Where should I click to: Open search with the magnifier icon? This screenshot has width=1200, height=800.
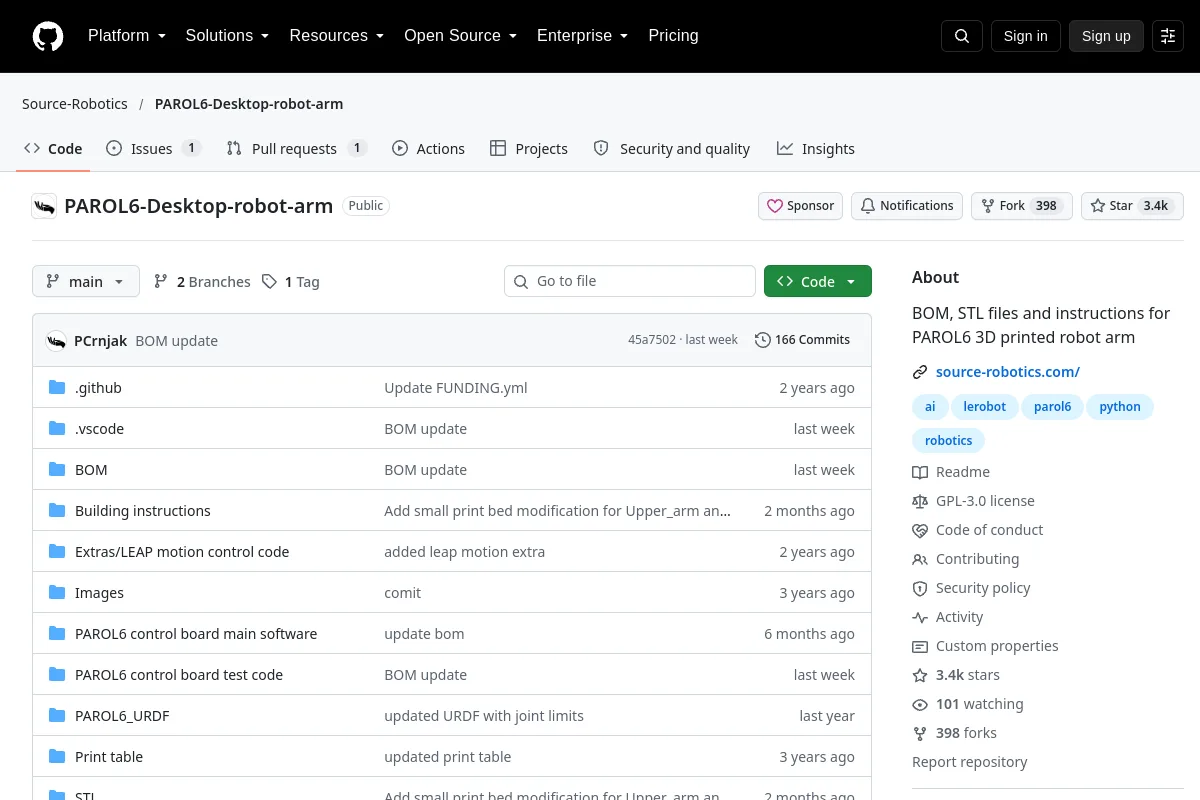[x=962, y=36]
